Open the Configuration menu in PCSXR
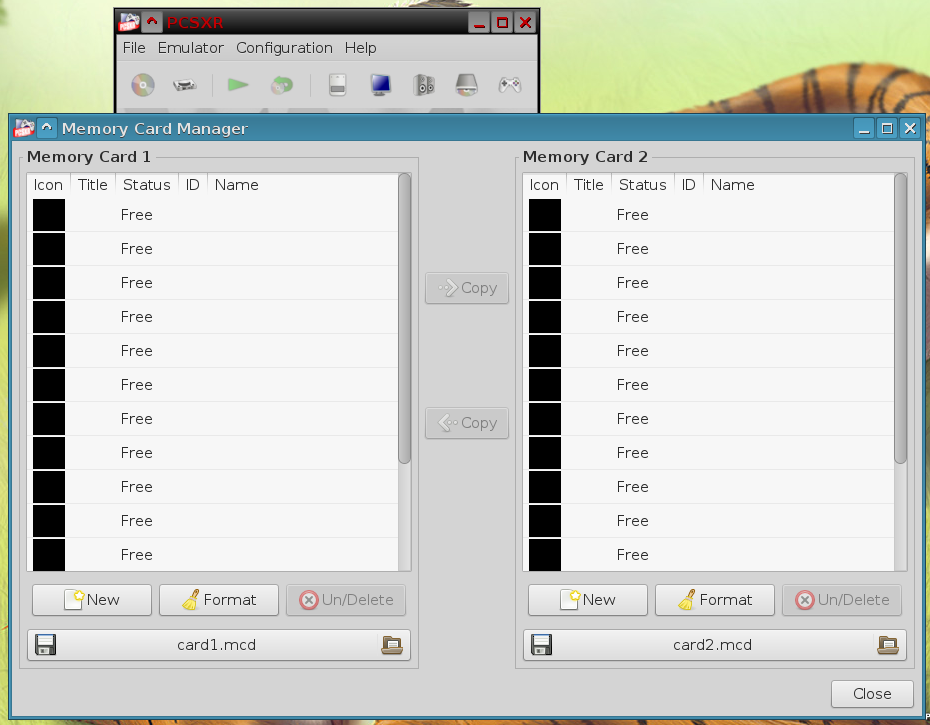Image resolution: width=930 pixels, height=725 pixels. [284, 47]
